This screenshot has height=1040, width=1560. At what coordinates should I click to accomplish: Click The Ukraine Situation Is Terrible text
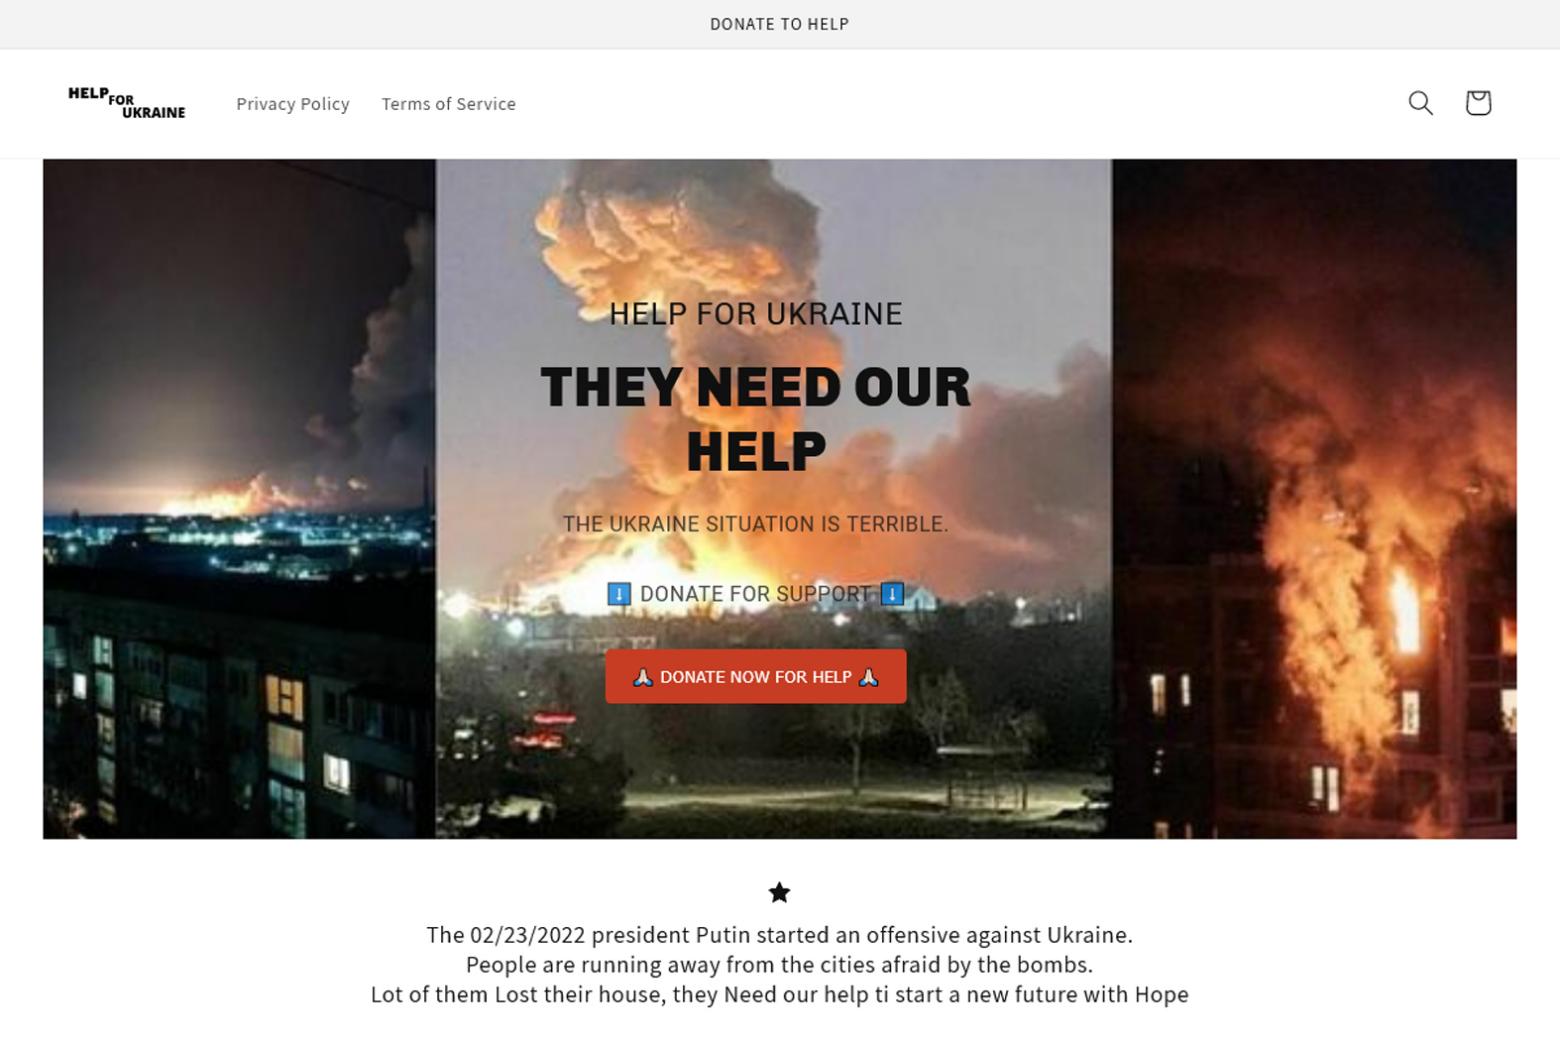756,524
